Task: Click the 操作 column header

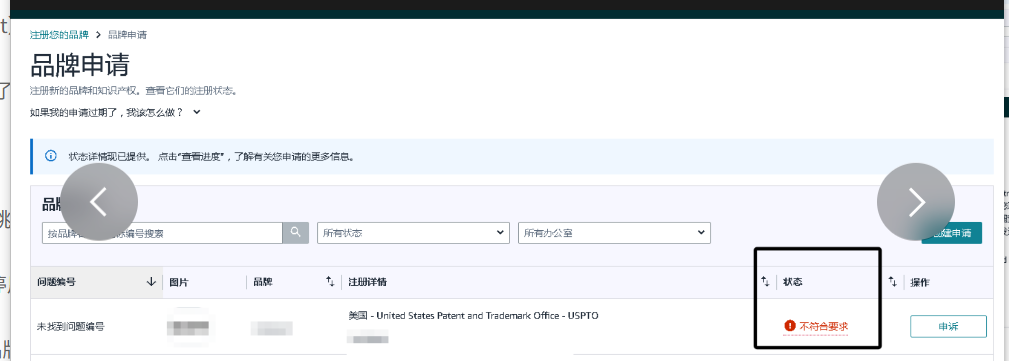Action: (x=920, y=282)
